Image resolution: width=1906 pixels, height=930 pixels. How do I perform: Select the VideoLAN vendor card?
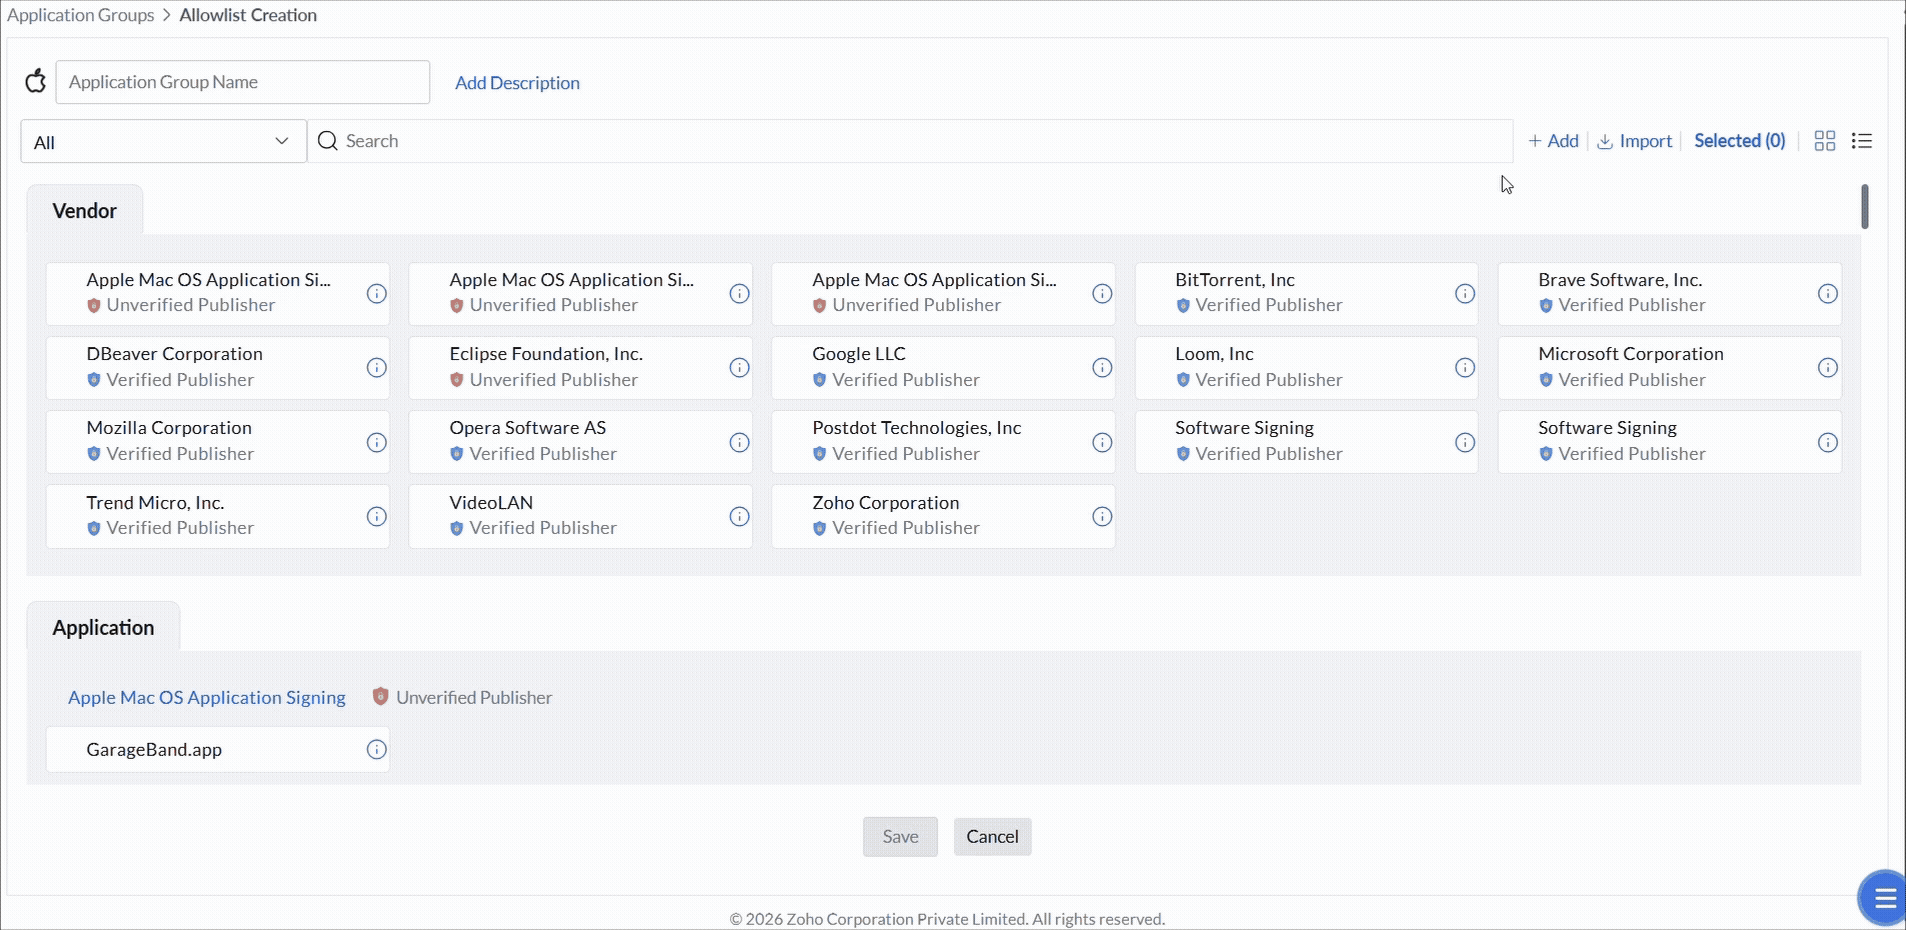point(581,516)
